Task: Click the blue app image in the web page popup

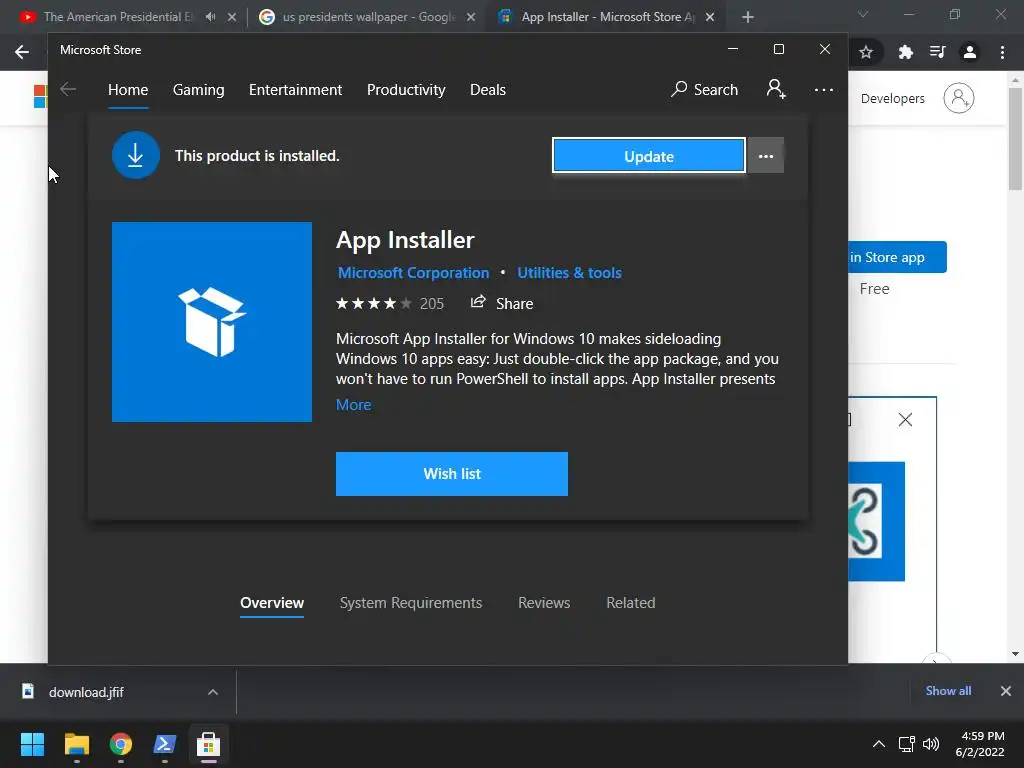Action: (876, 521)
